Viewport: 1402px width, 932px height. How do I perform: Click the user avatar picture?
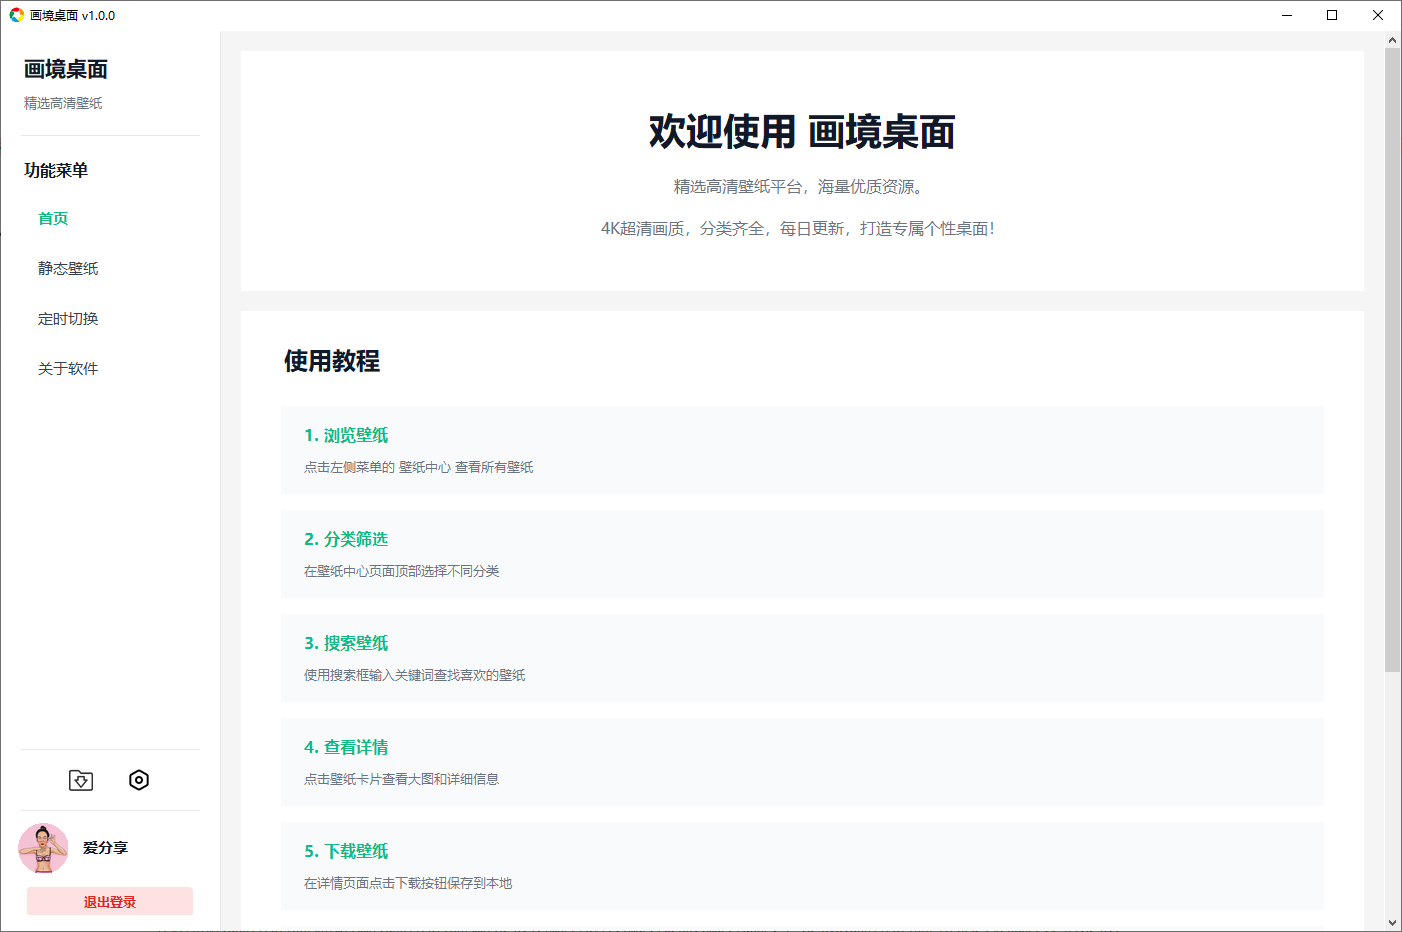point(43,848)
